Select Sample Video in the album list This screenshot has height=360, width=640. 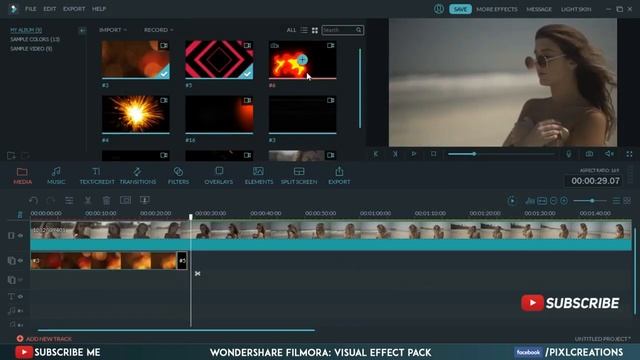point(31,49)
